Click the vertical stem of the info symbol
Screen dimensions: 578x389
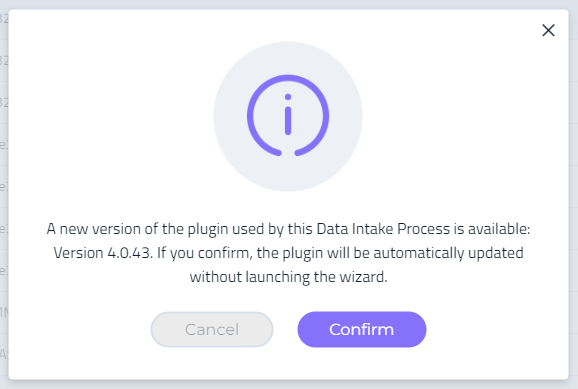coord(288,121)
